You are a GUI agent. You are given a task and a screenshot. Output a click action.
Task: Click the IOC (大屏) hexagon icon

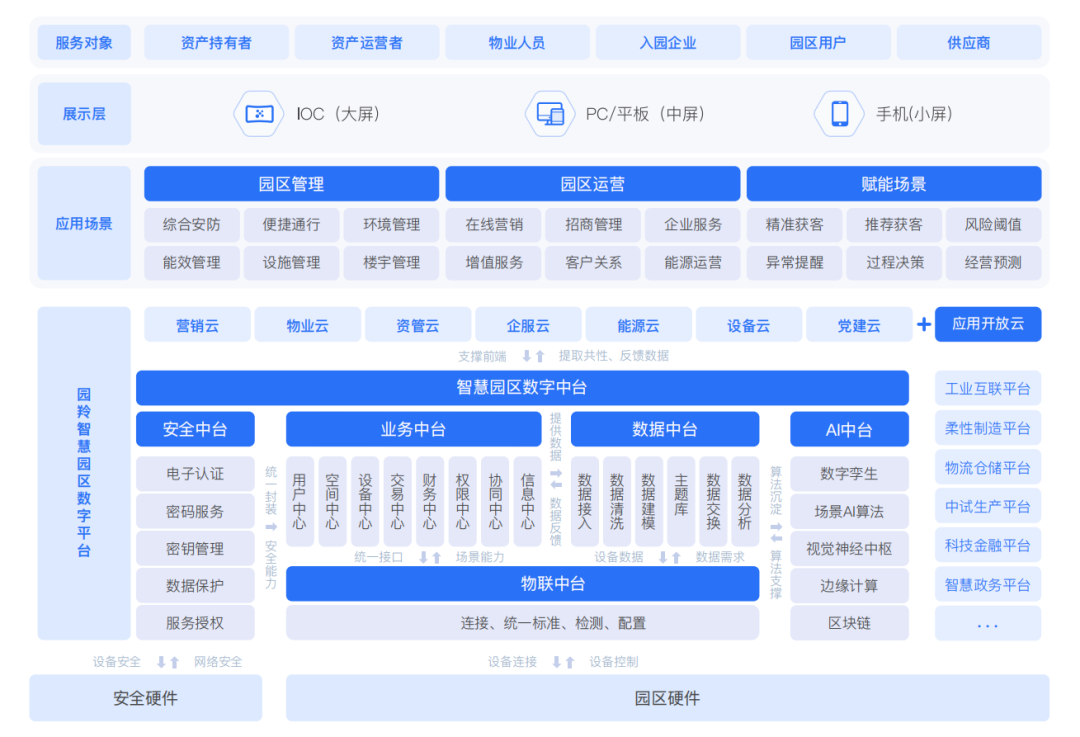(x=258, y=113)
